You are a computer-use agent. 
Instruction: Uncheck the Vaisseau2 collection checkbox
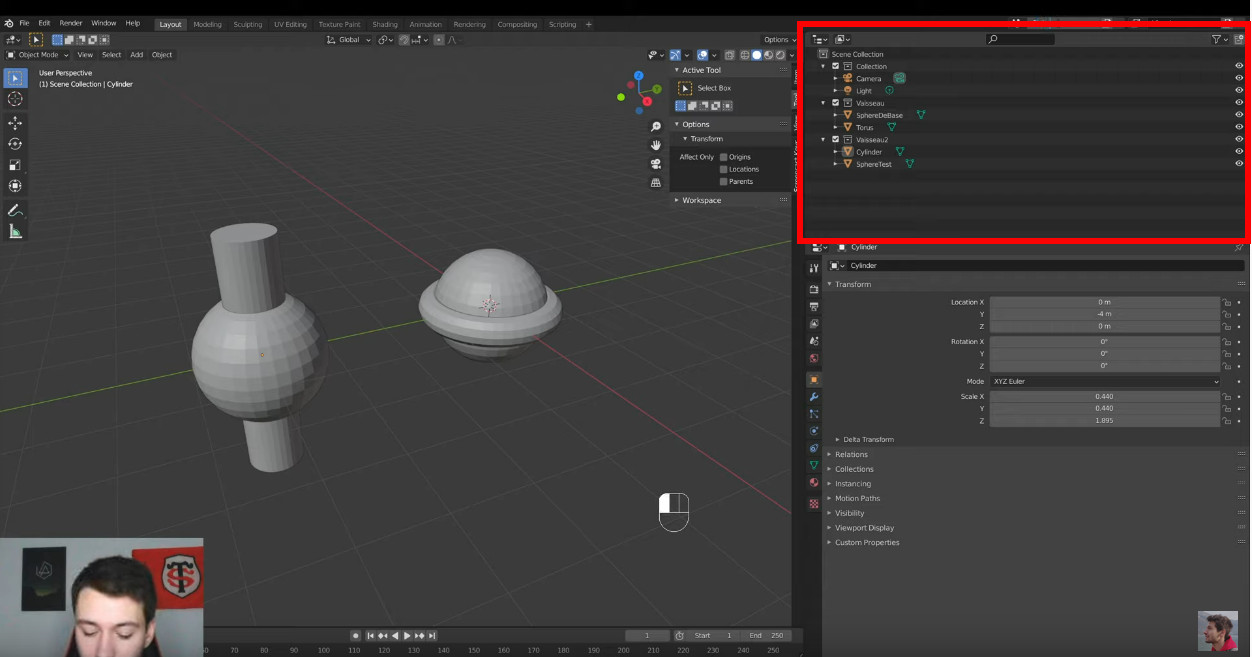tap(835, 140)
